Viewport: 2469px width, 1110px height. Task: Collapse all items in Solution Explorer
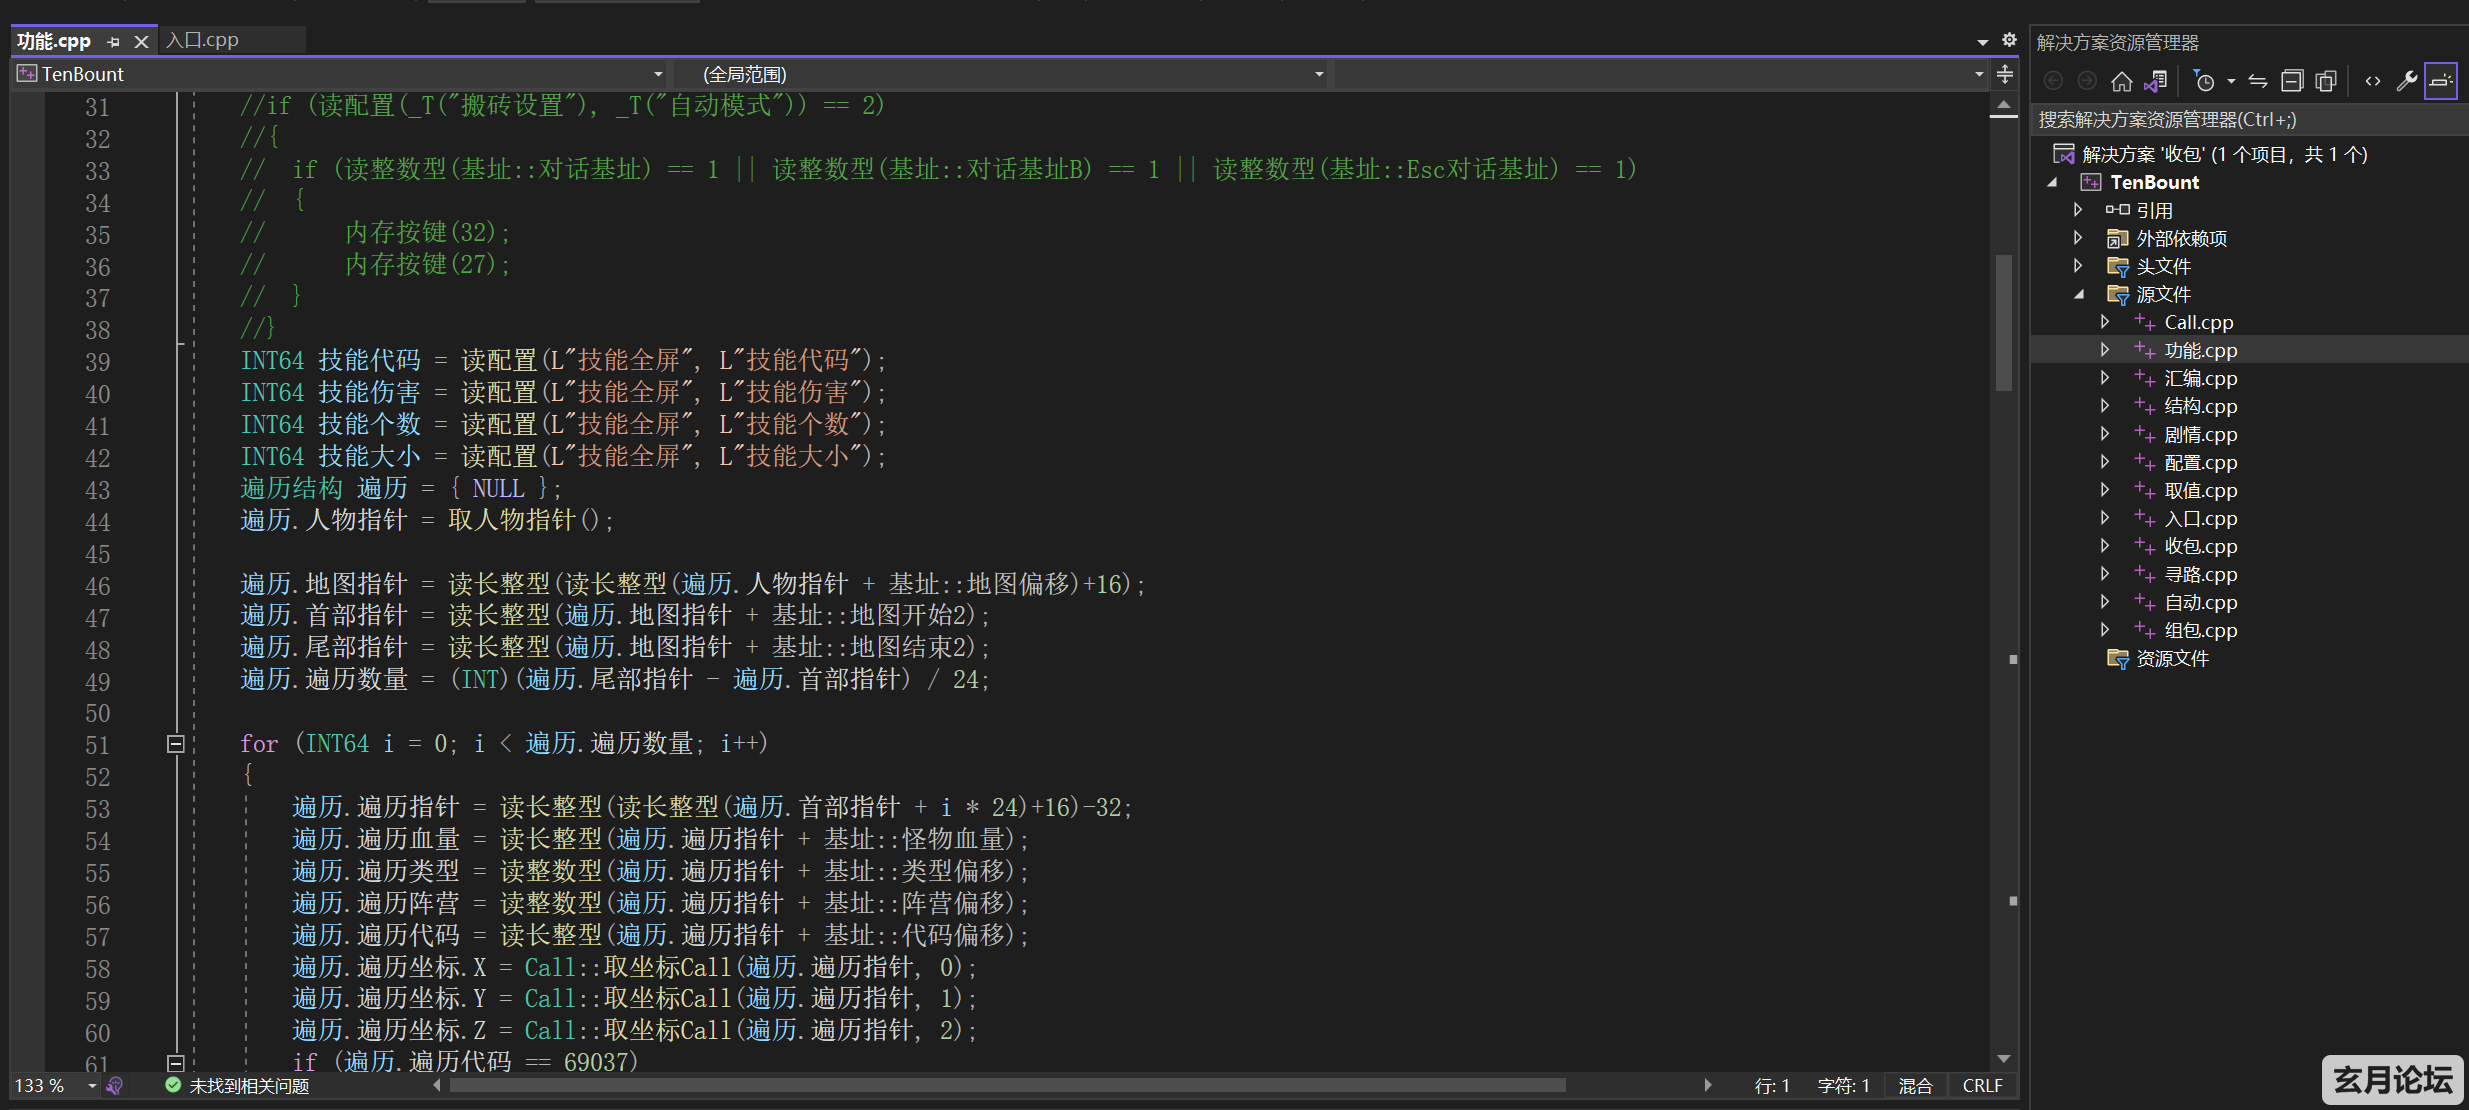pos(2292,81)
